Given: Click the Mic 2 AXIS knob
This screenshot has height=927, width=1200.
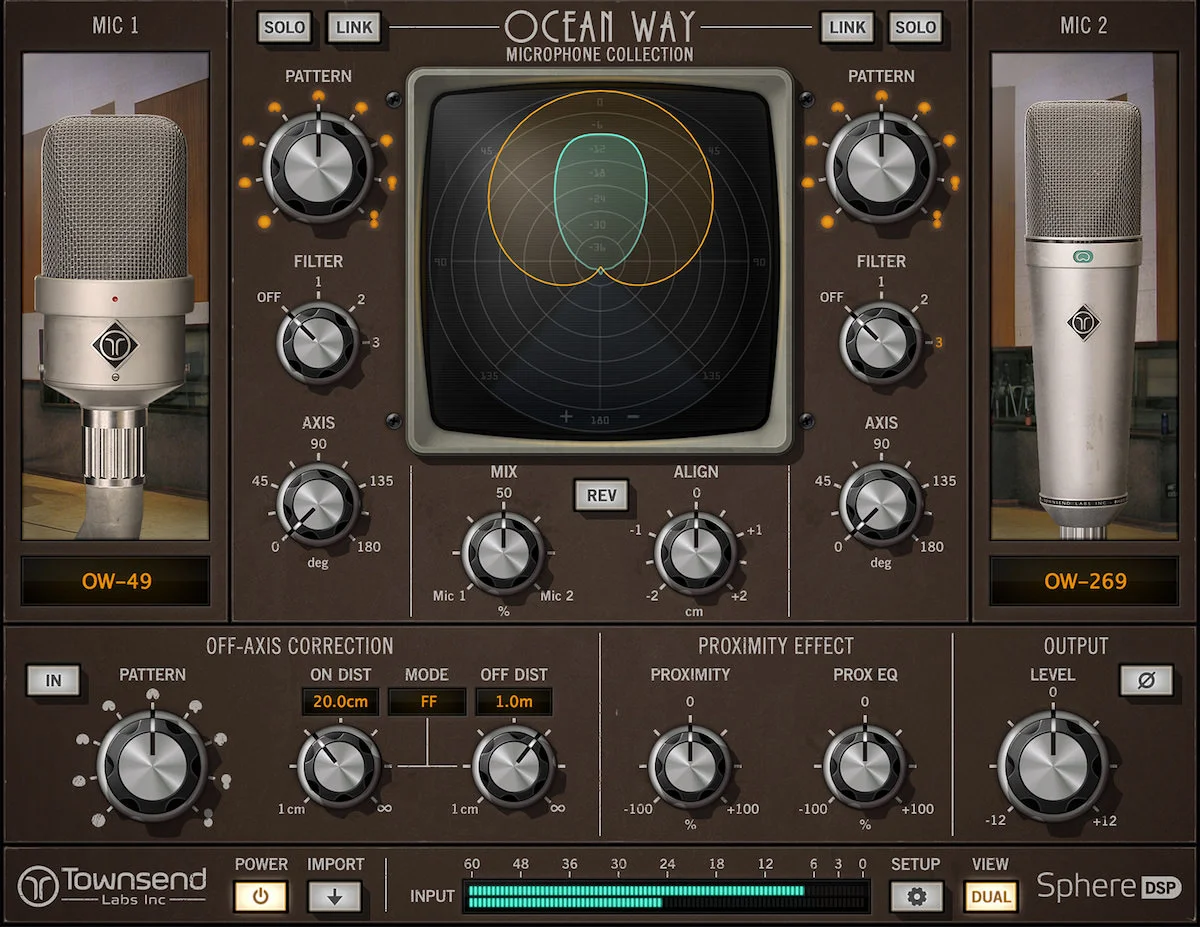Looking at the screenshot, I should 881,504.
